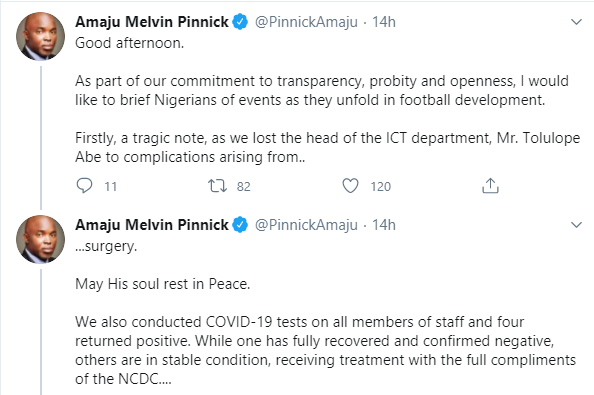Open the first tweet's 14h timestamp
Screen dimensions: 594x395
point(384,22)
